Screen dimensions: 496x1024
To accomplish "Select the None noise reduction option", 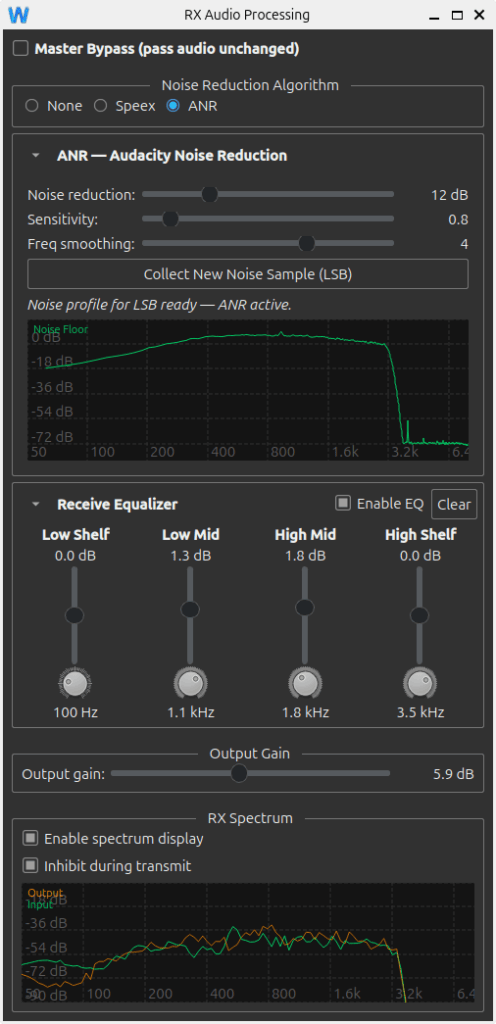I will pyautogui.click(x=32, y=106).
